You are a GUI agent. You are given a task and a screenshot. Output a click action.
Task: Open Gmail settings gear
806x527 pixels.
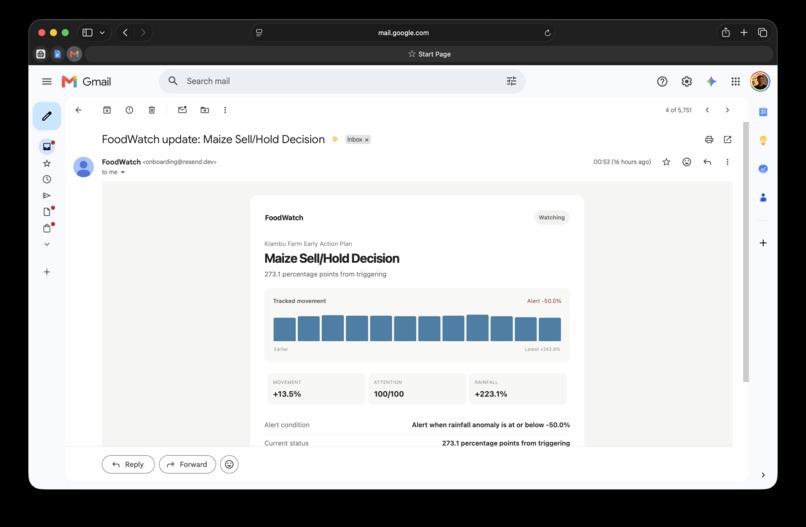[x=687, y=81]
